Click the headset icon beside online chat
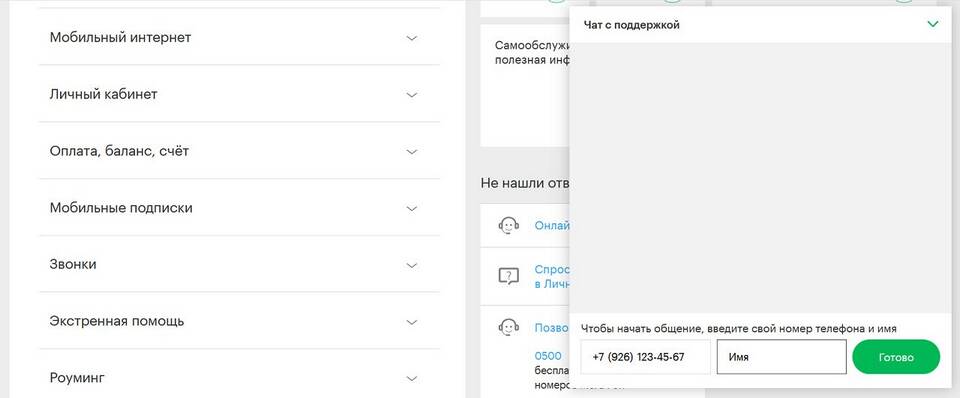This screenshot has height=398, width=960. tap(509, 225)
